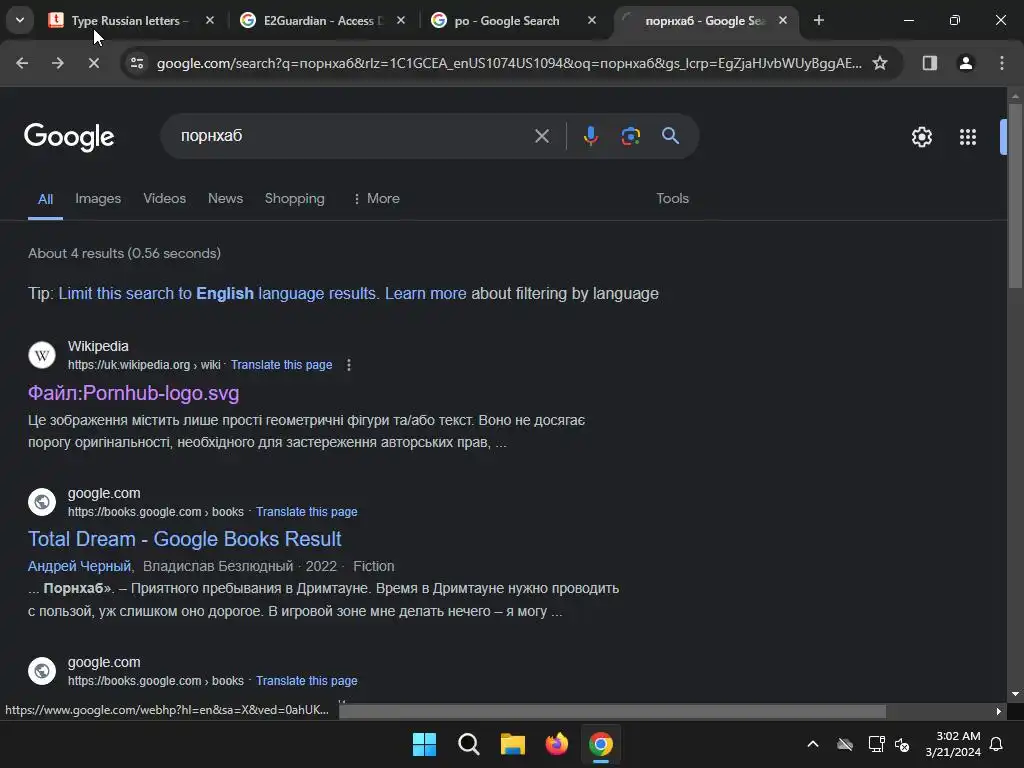Image resolution: width=1024 pixels, height=768 pixels.
Task: Clear the search query with the X
Action: pos(542,136)
